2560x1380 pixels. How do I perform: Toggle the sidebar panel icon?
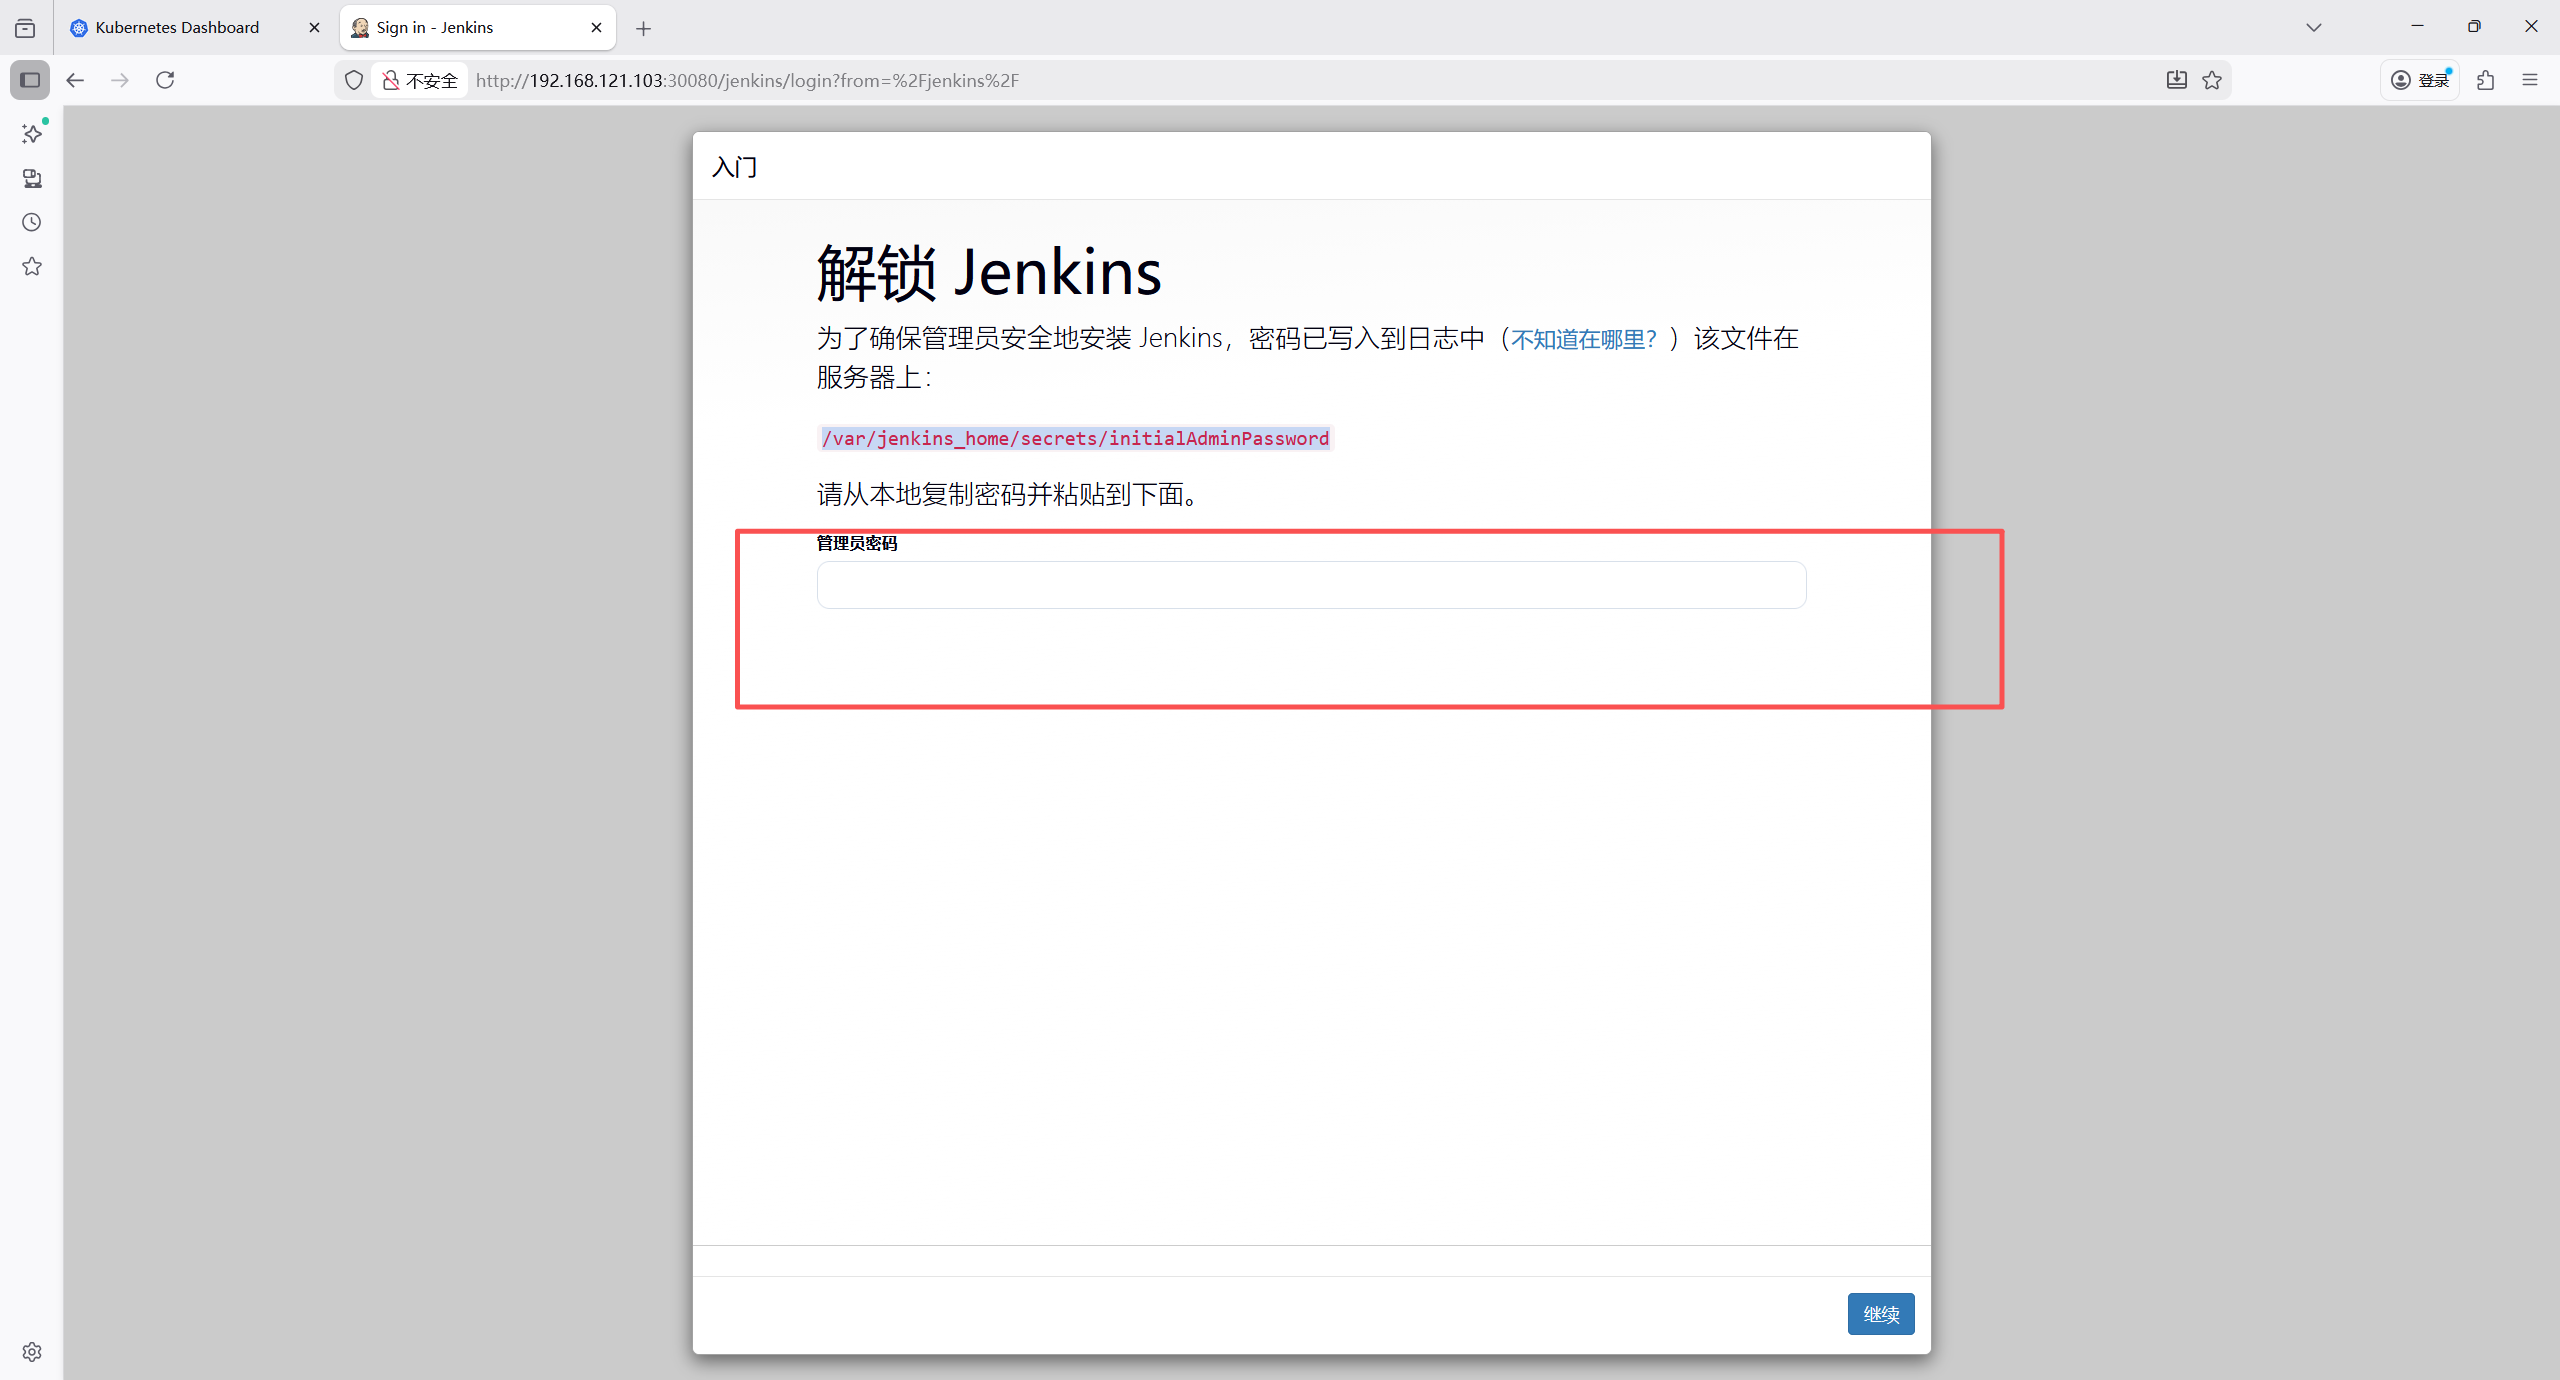30,80
